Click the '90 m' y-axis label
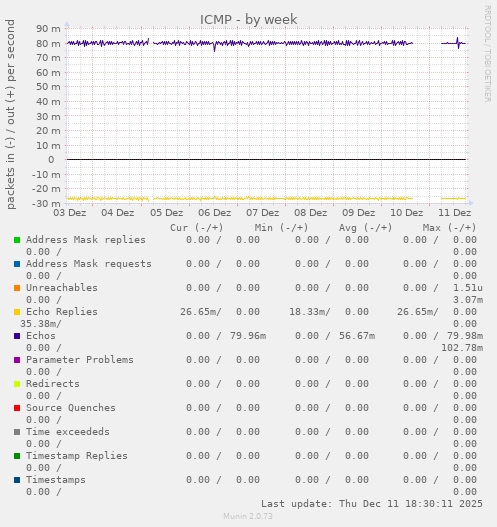497x527 pixels. (x=48, y=29)
